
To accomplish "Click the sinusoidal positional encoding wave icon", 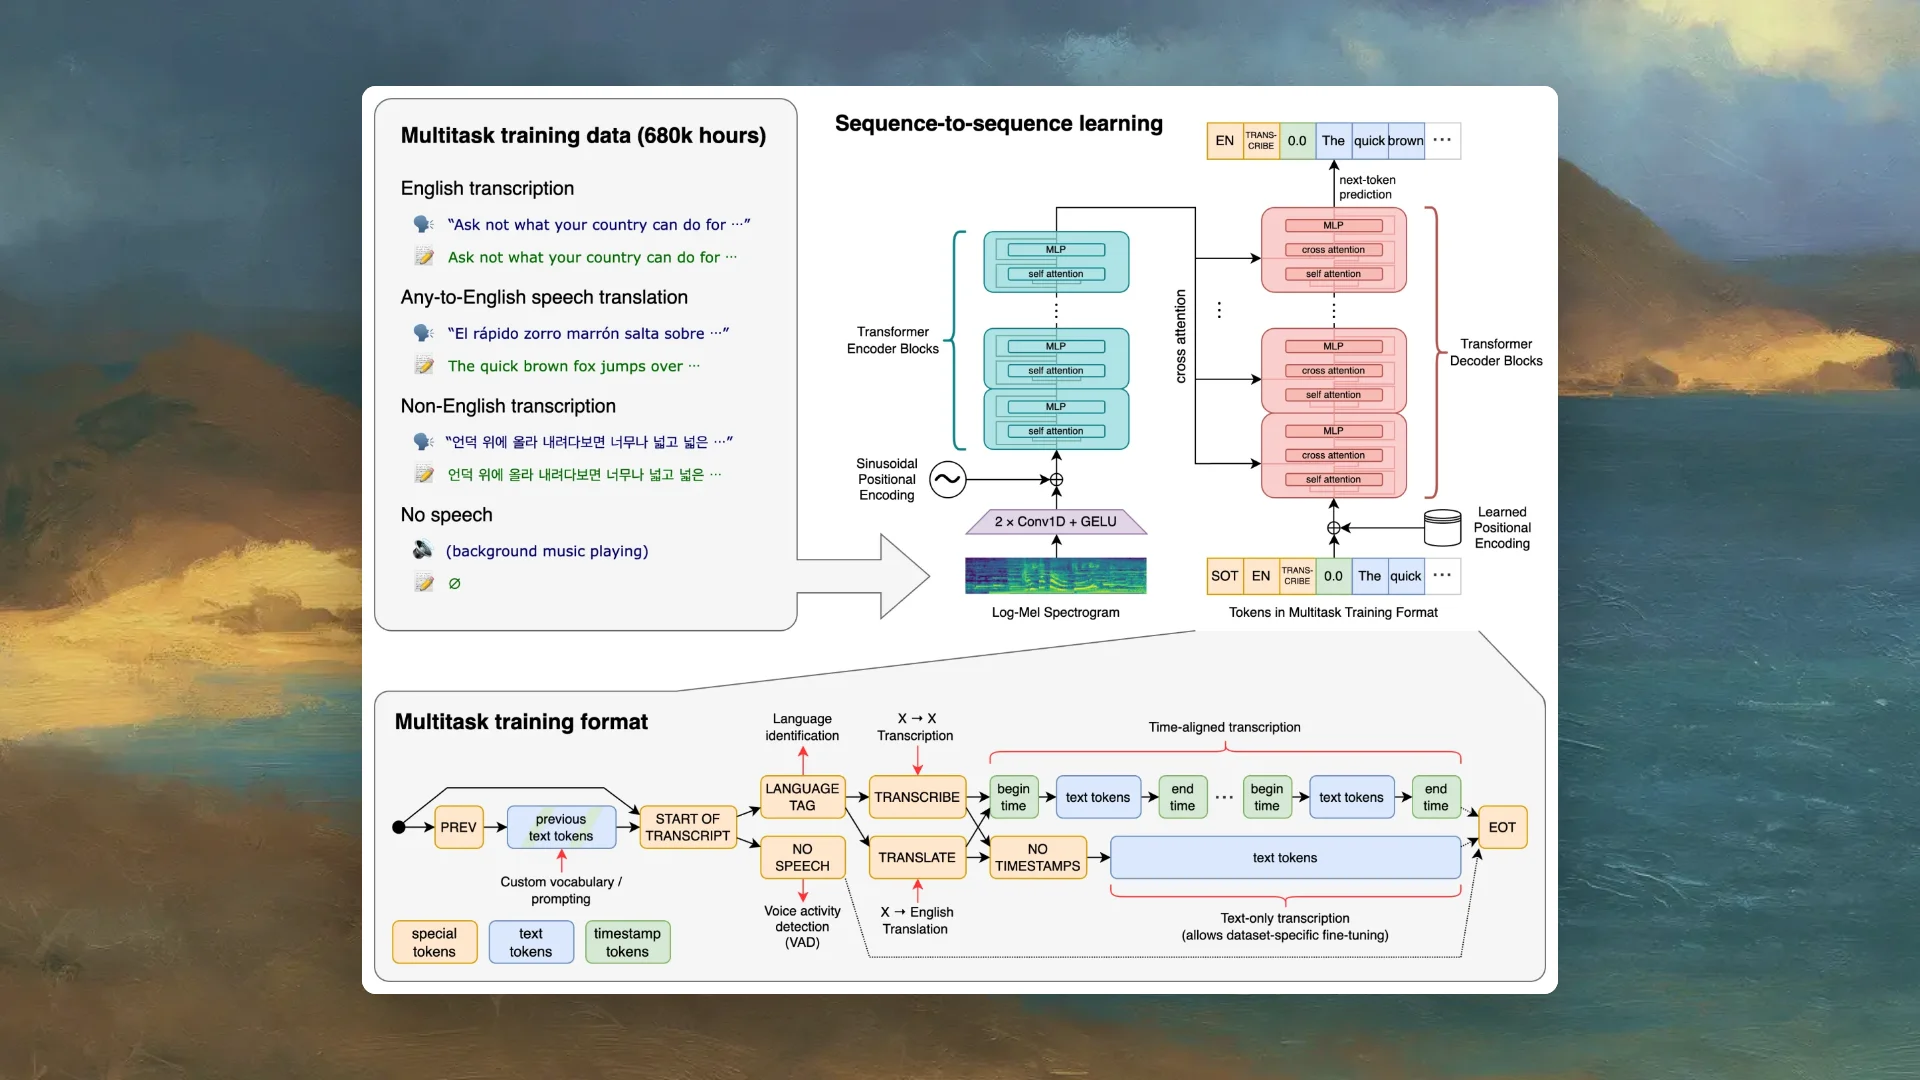I will 947,480.
